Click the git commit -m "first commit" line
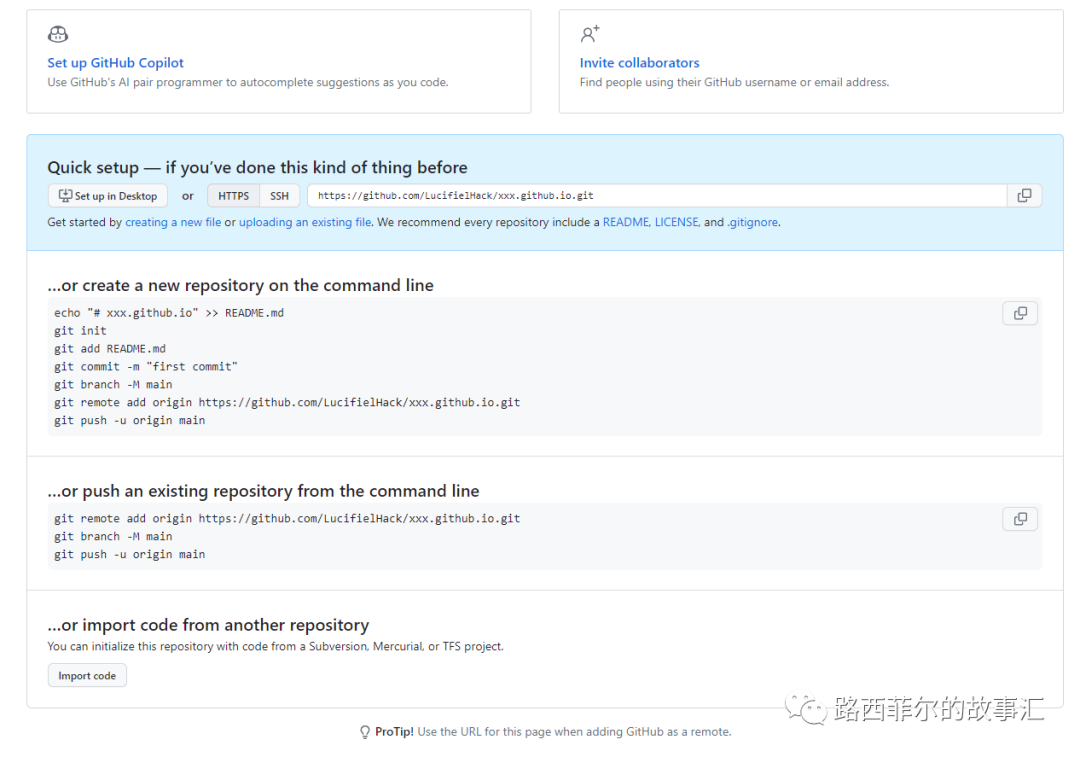This screenshot has height=757, width=1080. click(146, 366)
